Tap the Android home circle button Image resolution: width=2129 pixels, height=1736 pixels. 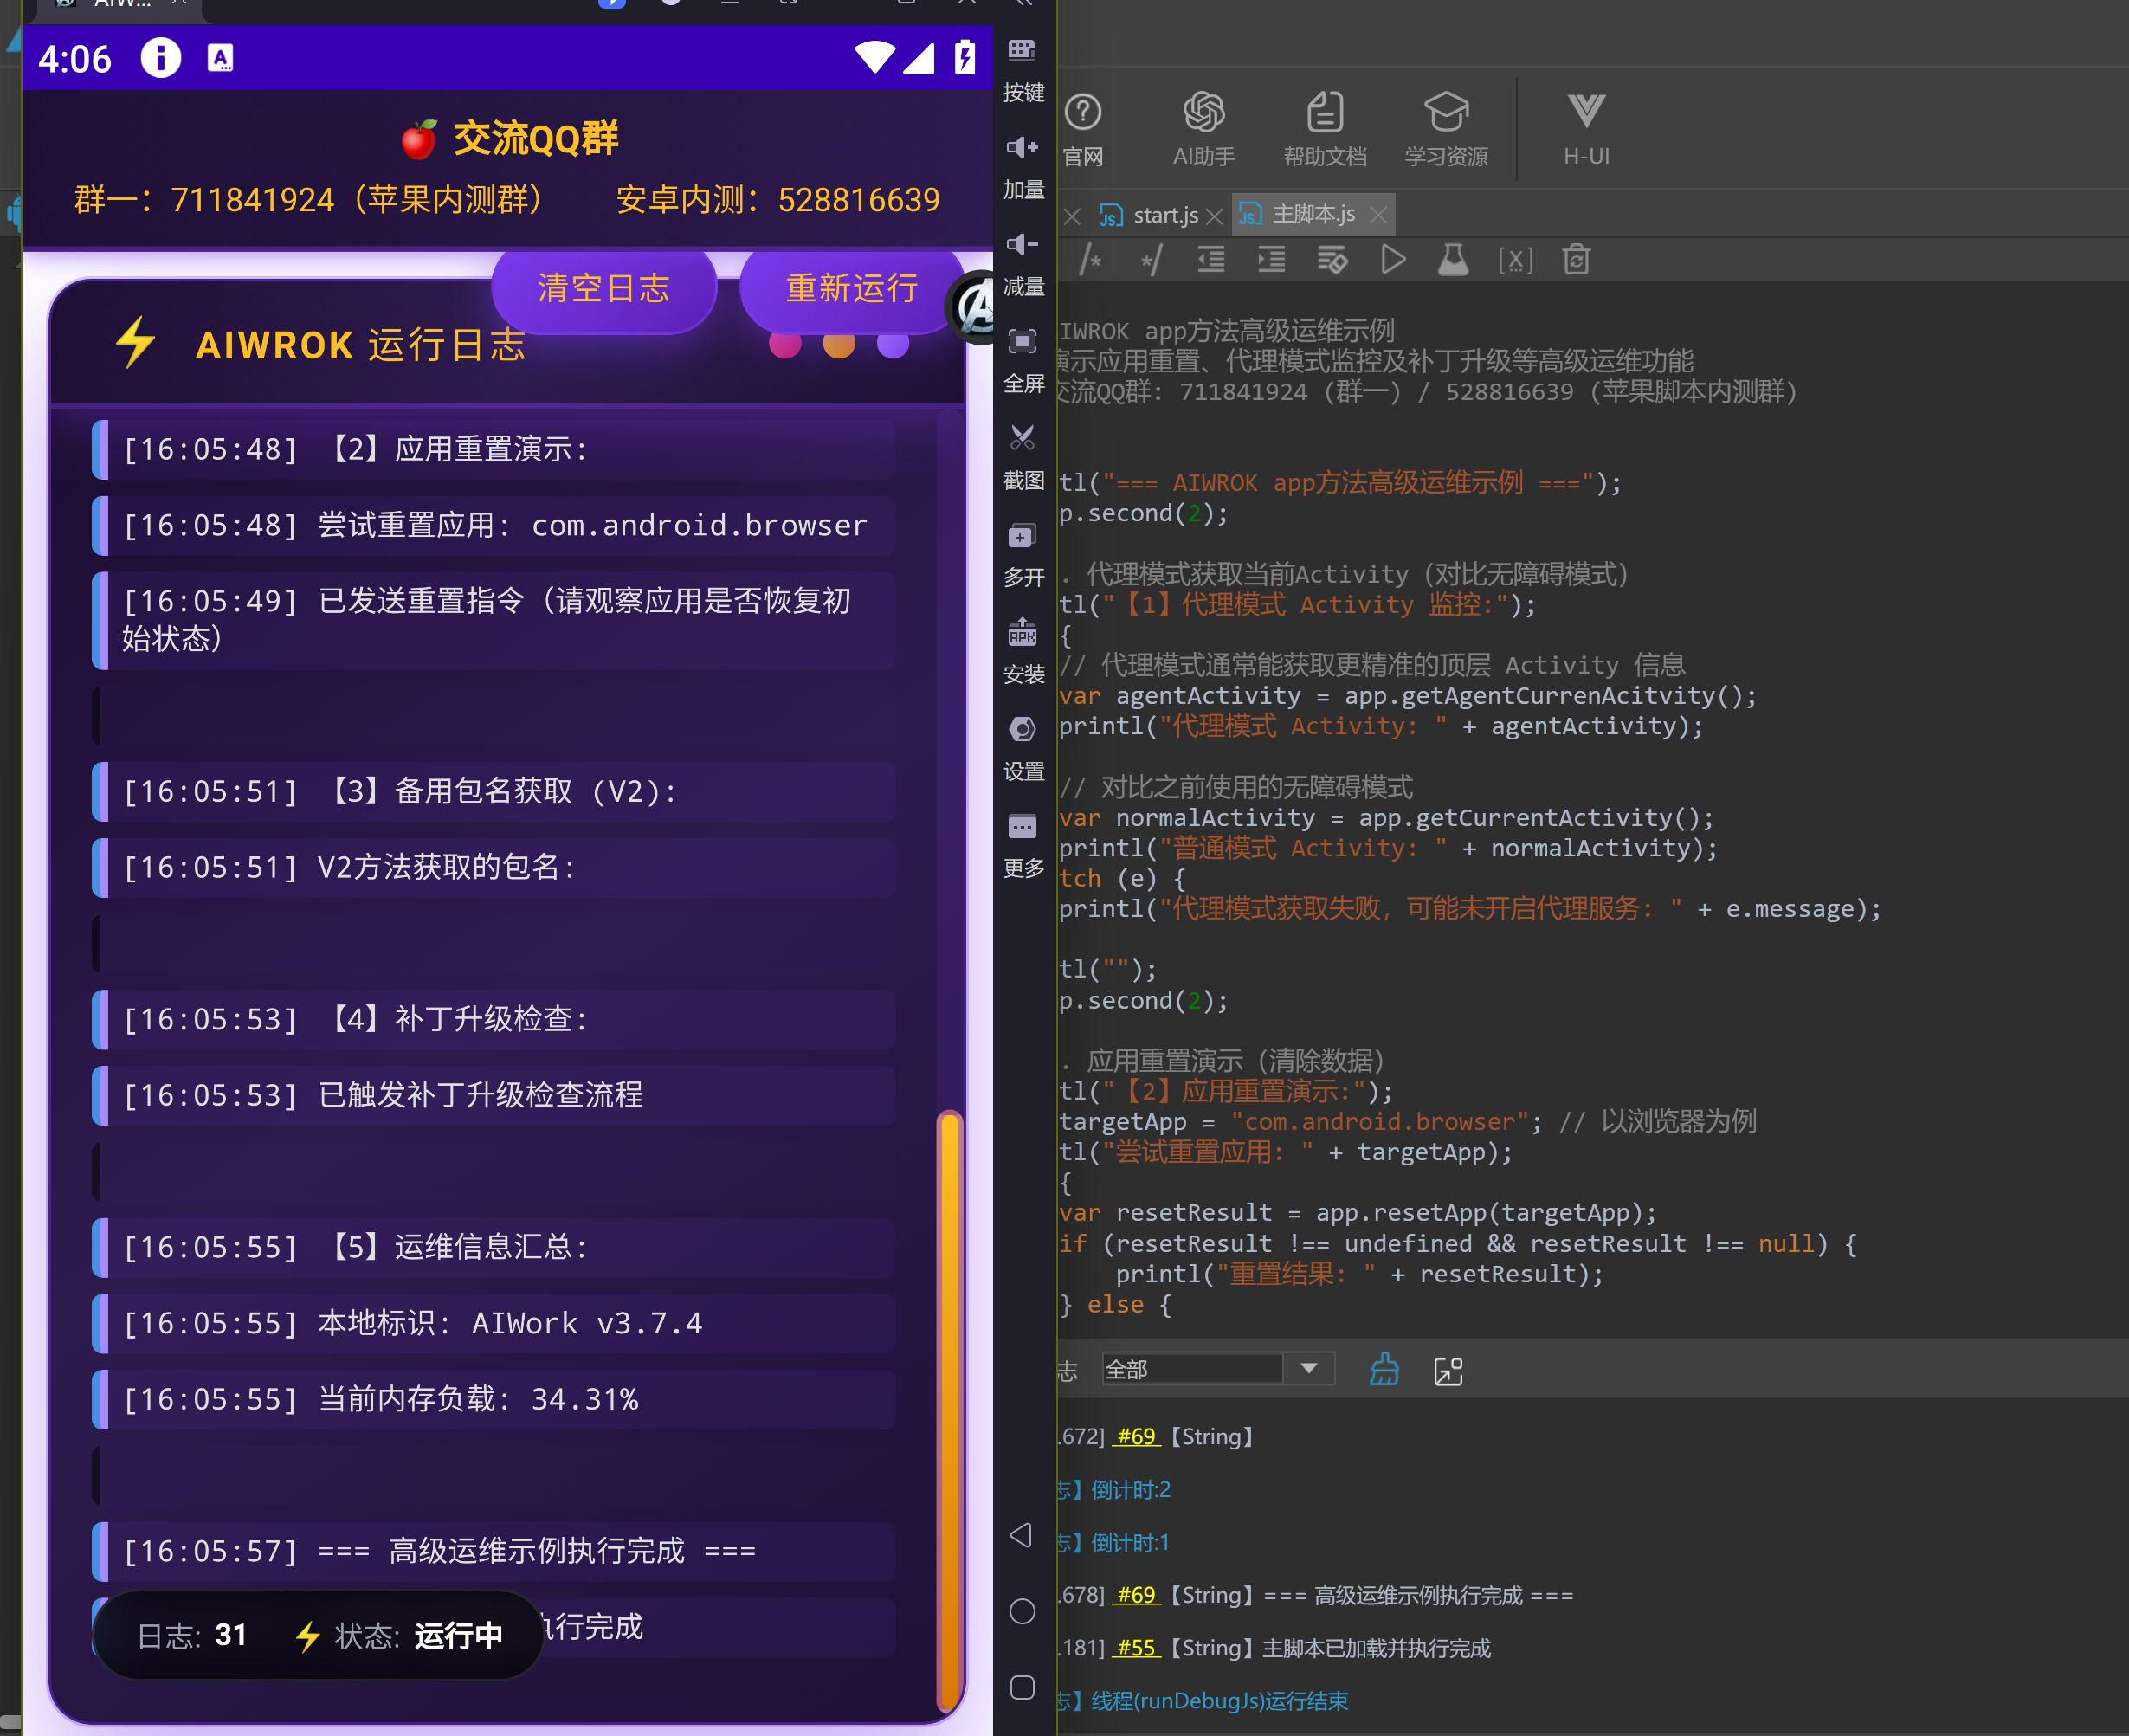tap(1022, 1611)
